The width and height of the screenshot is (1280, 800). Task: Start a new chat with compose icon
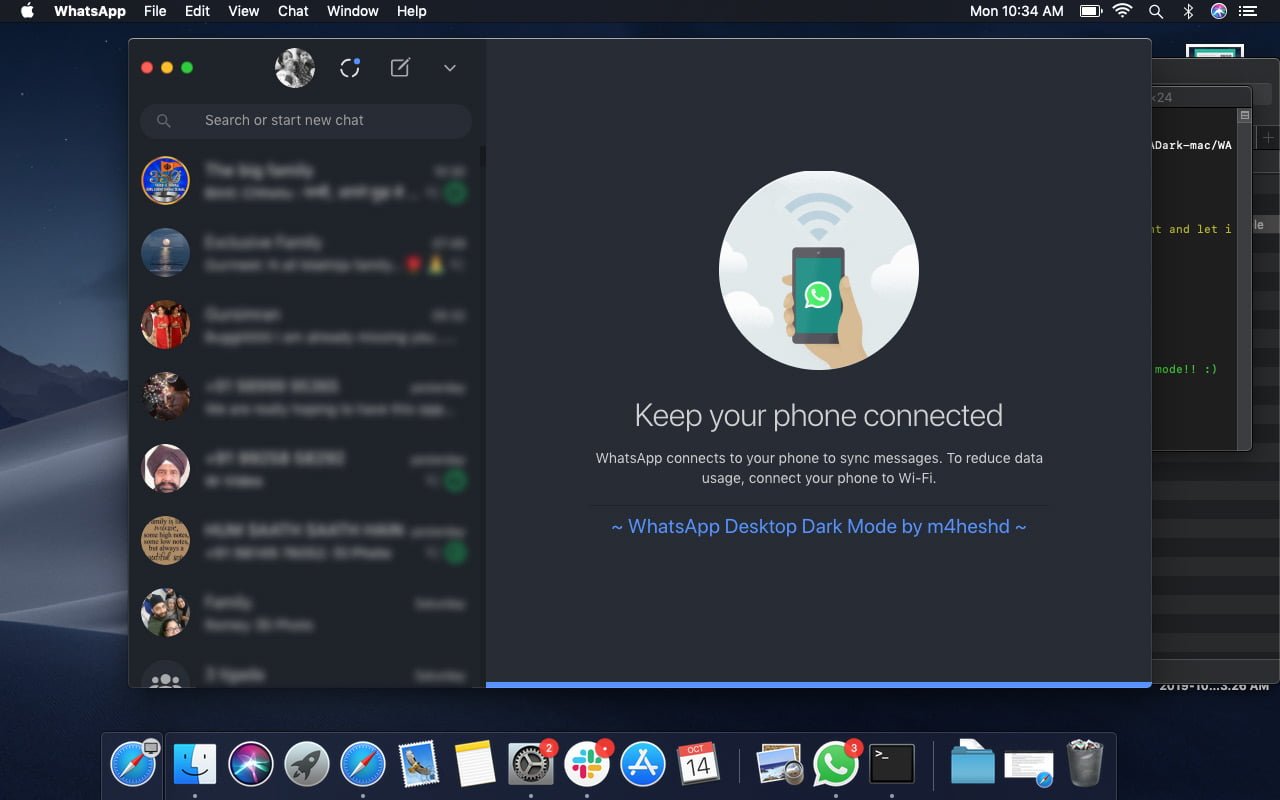(400, 68)
